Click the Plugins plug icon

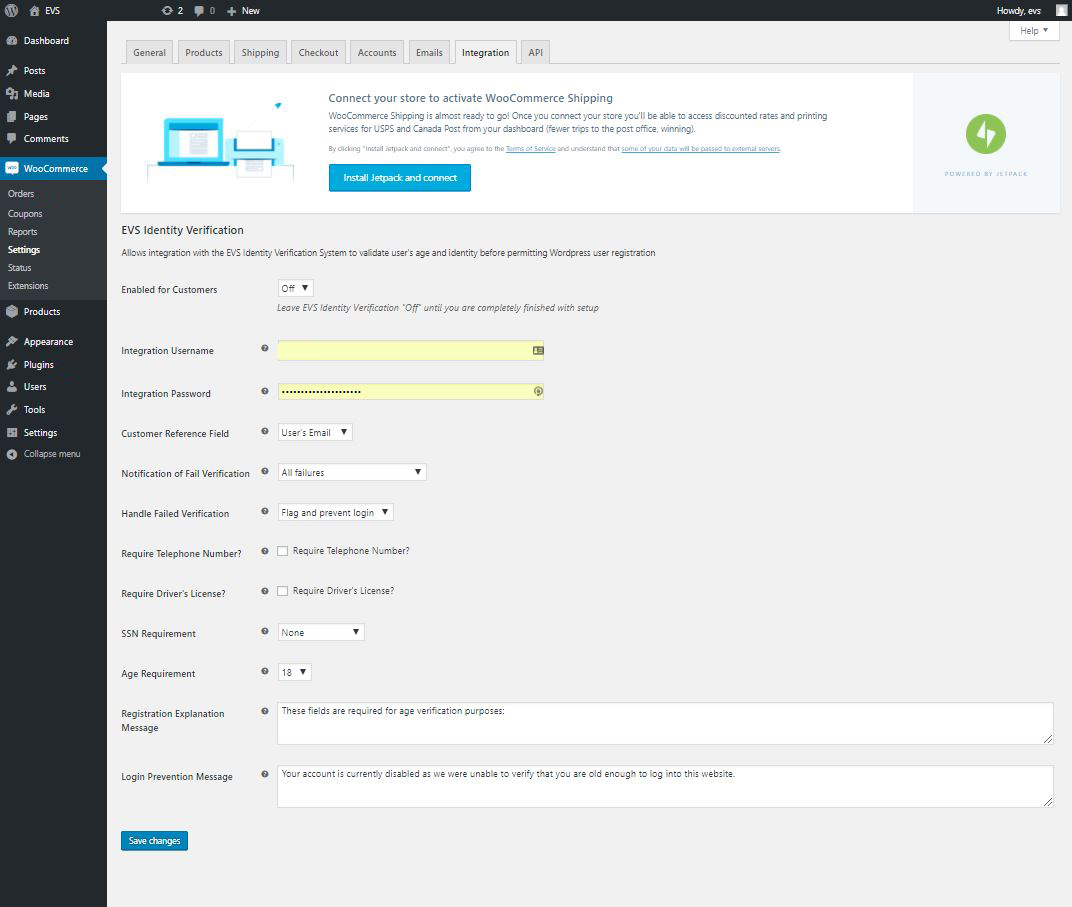[12, 365]
